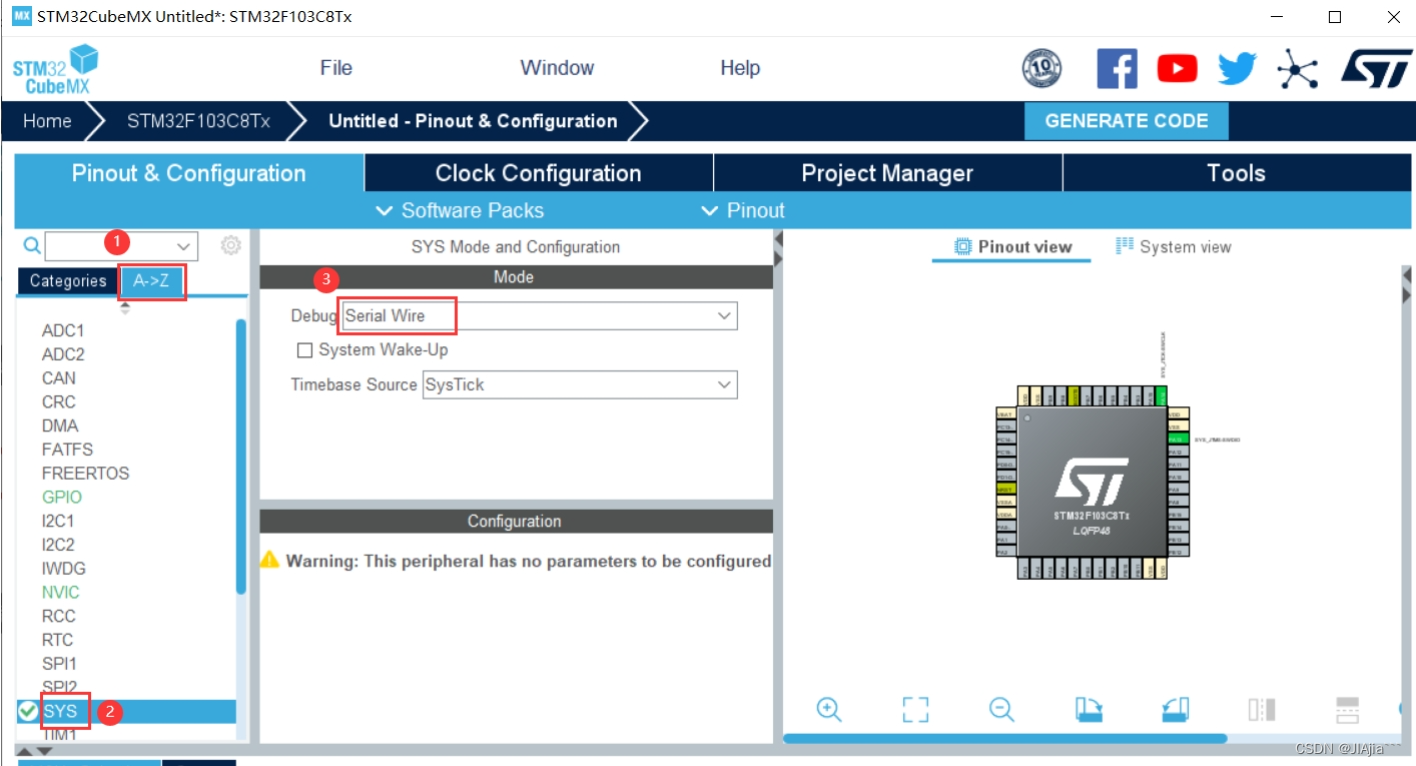
Task: Click the GENERATE CODE button
Action: (1126, 121)
